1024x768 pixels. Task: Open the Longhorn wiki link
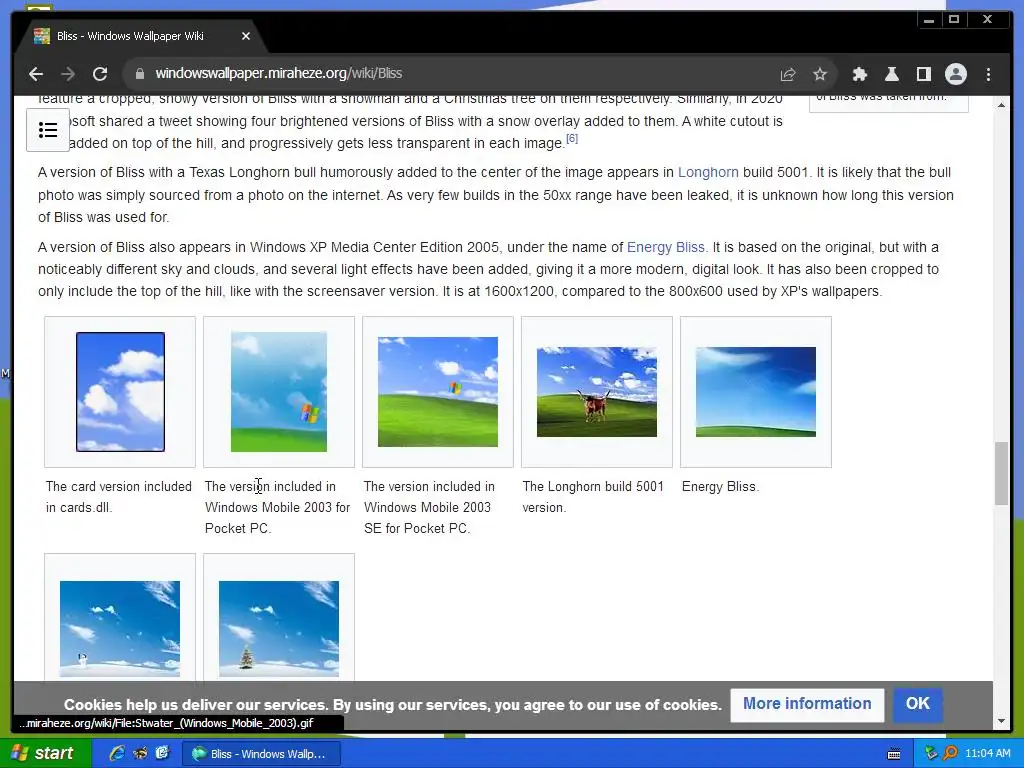pos(708,172)
